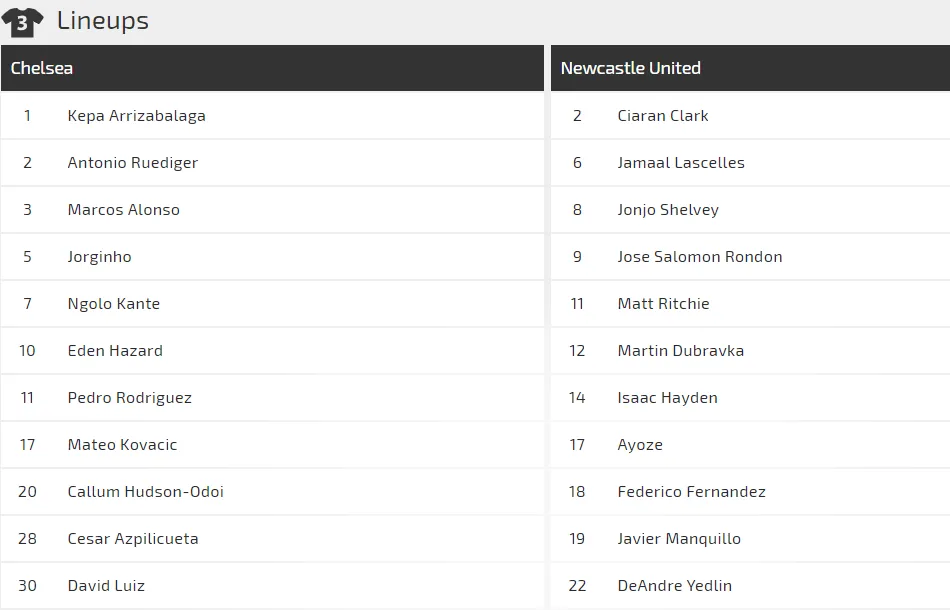Select the Chelsea team header

coord(42,68)
